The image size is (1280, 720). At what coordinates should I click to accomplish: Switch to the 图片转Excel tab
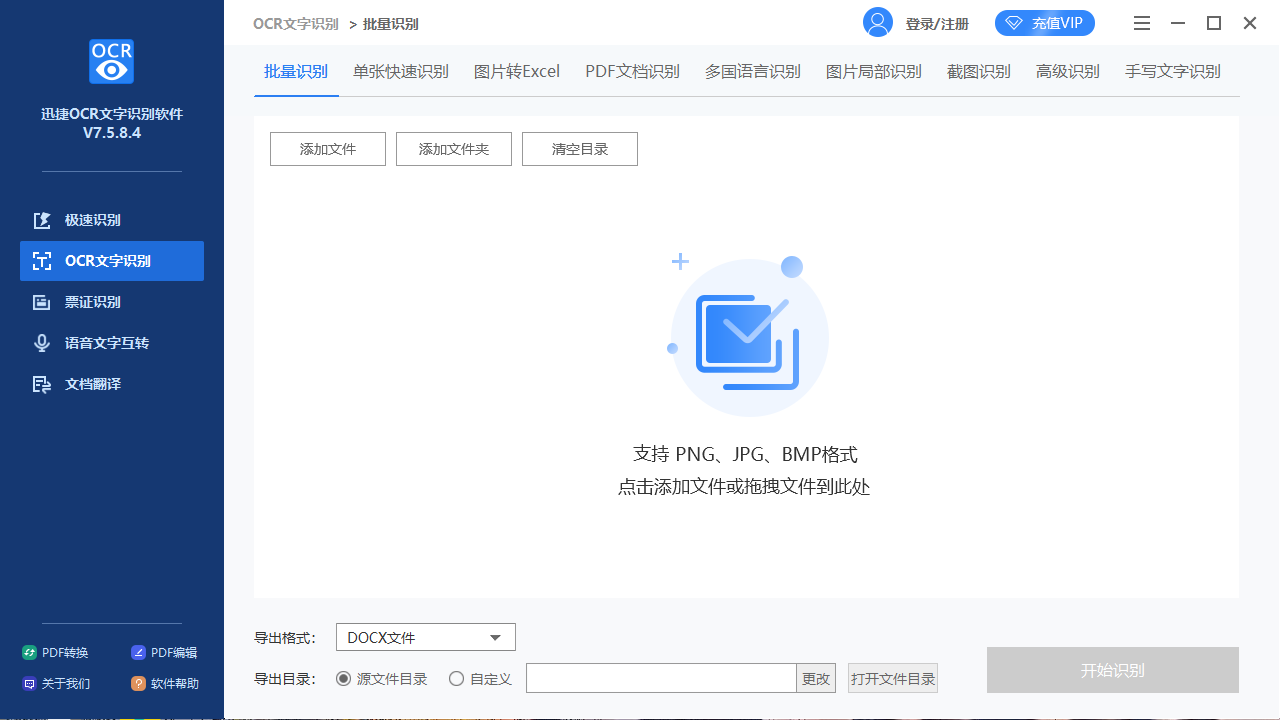click(516, 72)
